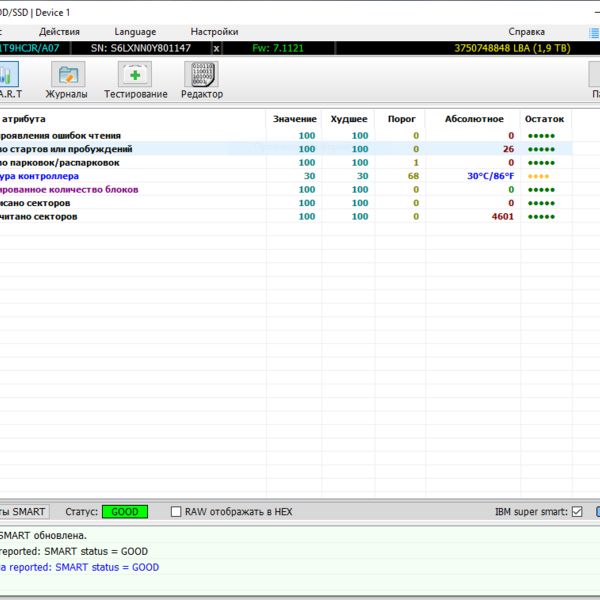This screenshot has width=600, height=600.
Task: Click the firmware label Fw: 7.1121
Action: [278, 48]
